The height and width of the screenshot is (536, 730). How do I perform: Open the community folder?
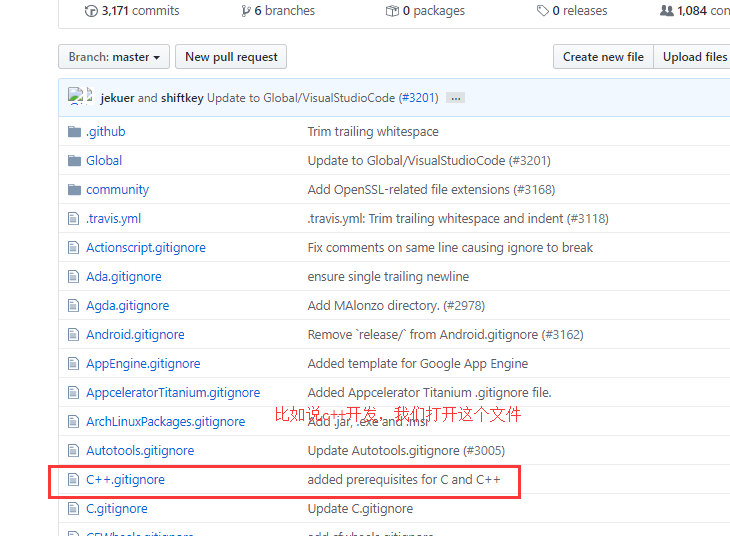click(x=117, y=190)
